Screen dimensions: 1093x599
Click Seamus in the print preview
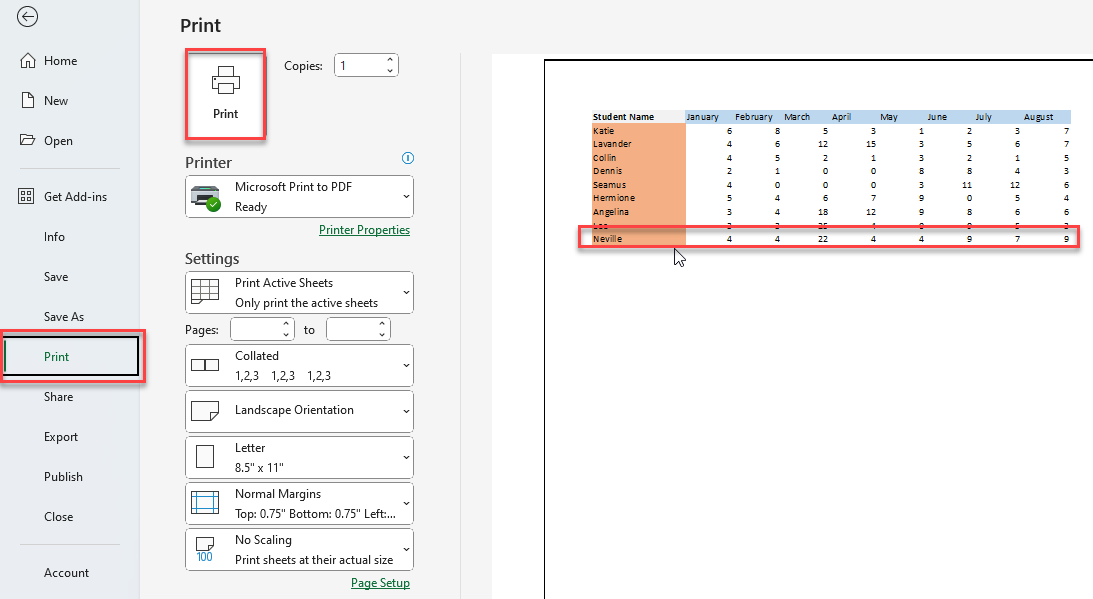(x=609, y=185)
